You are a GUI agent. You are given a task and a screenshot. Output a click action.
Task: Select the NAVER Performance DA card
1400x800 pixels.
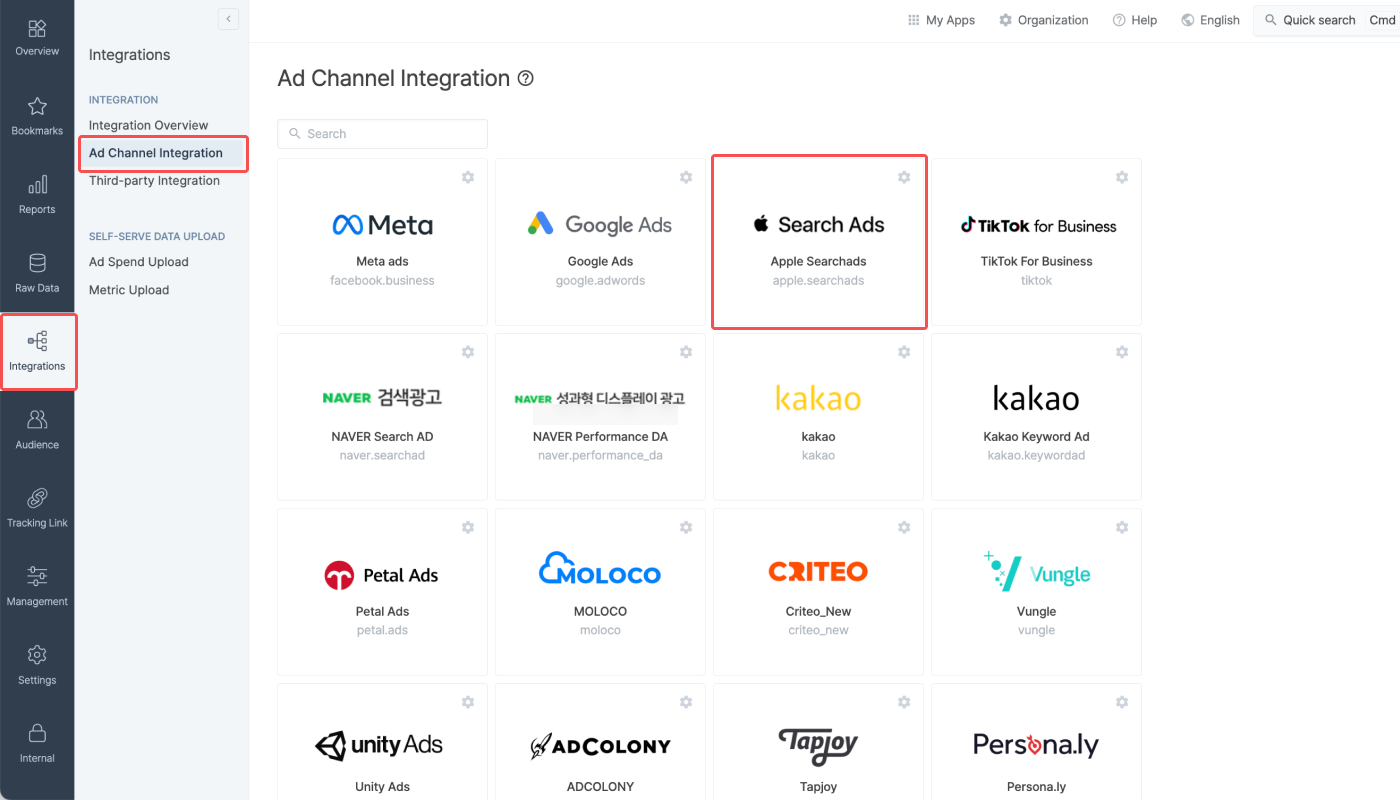[601, 417]
